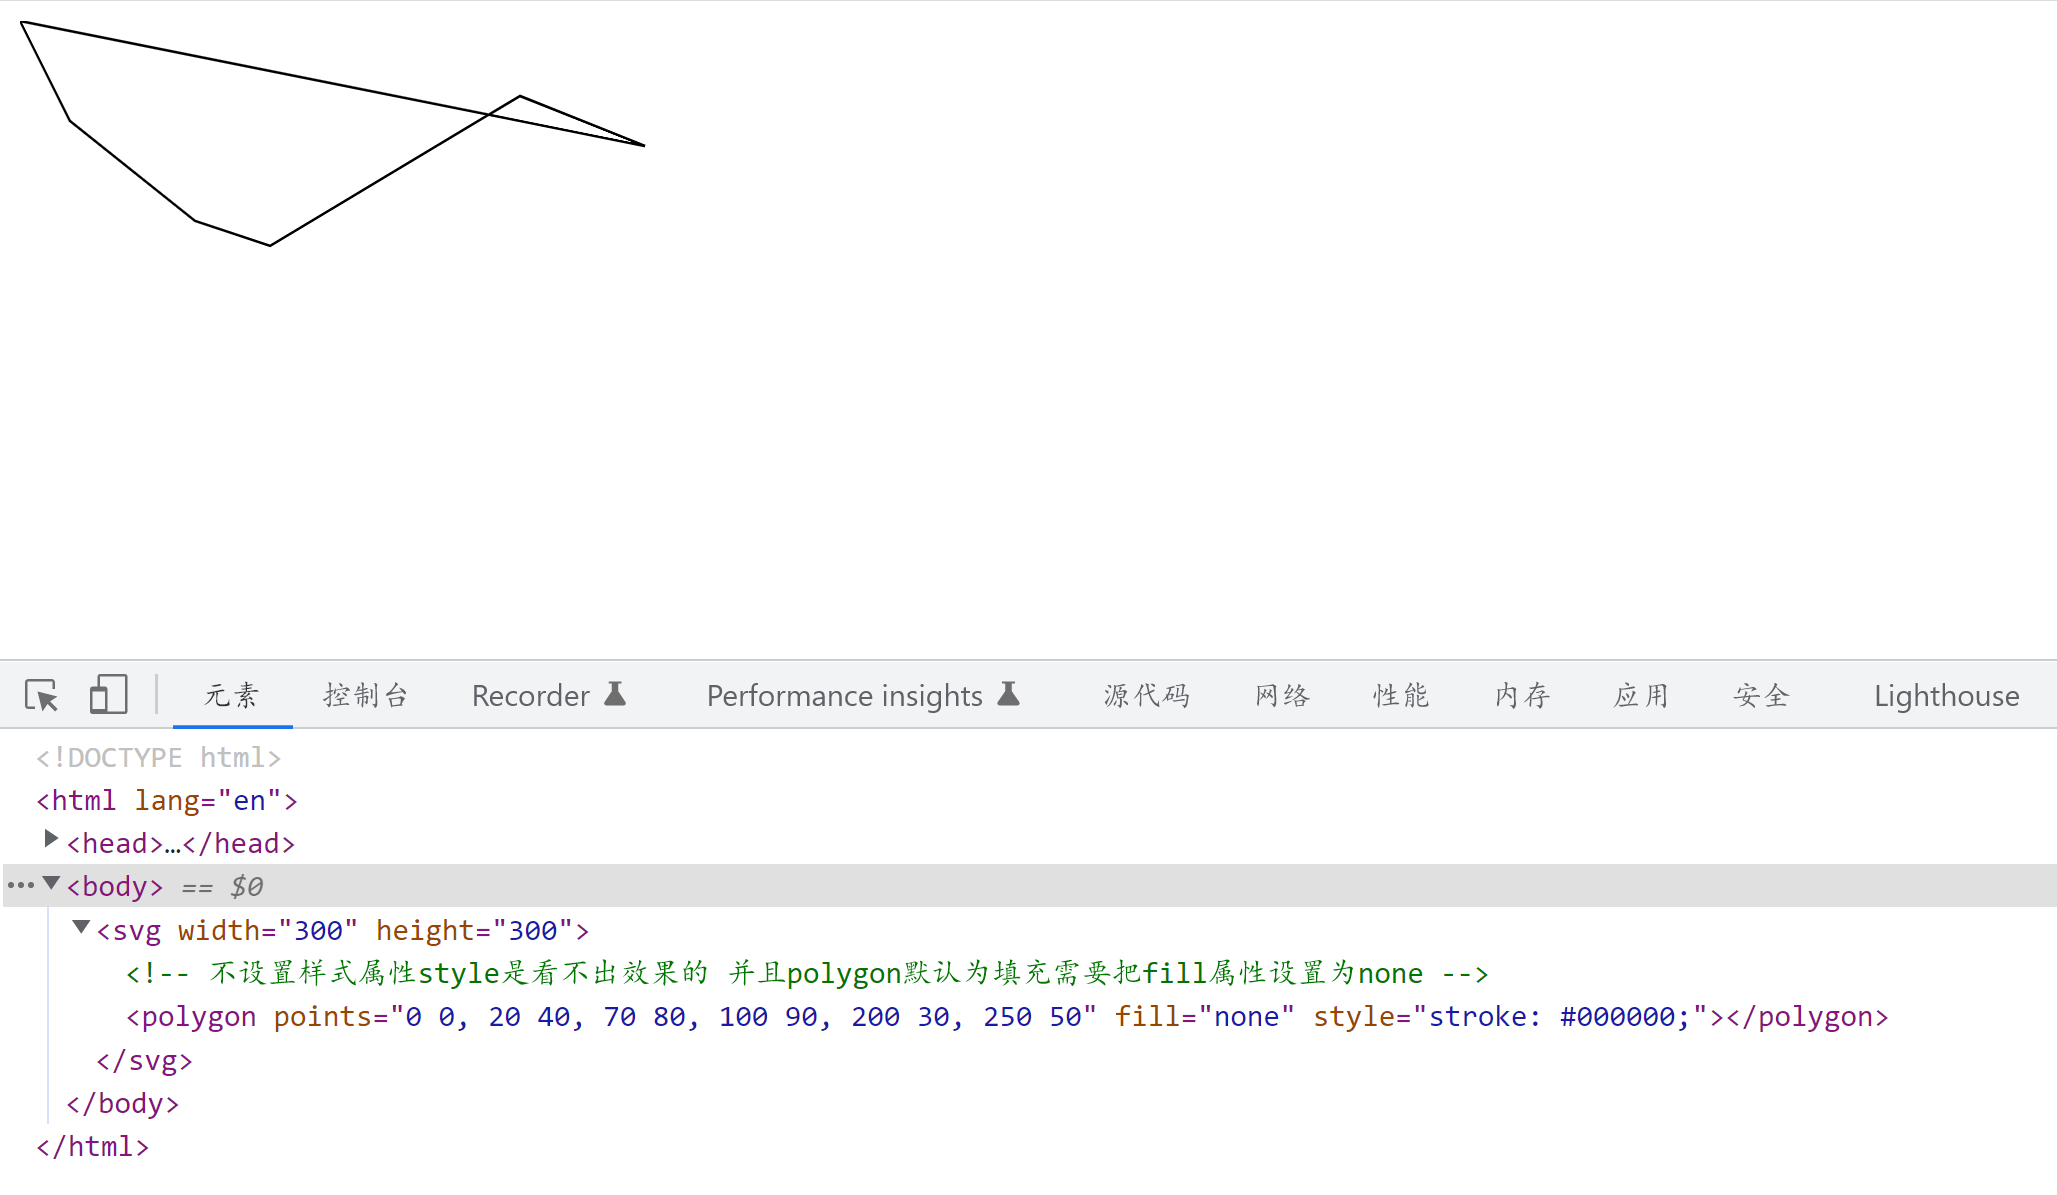2057x1195 pixels.
Task: Click the stroke: #000000 style value
Action: point(1558,1017)
